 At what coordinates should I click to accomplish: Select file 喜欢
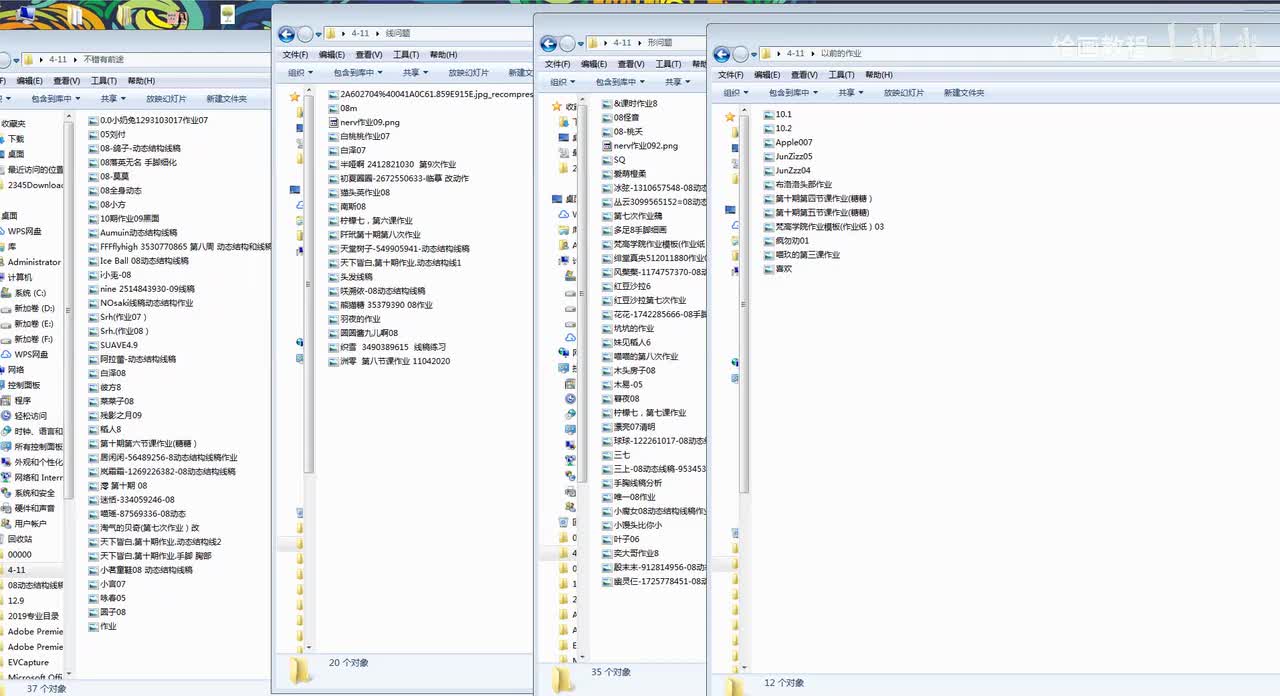[783, 269]
